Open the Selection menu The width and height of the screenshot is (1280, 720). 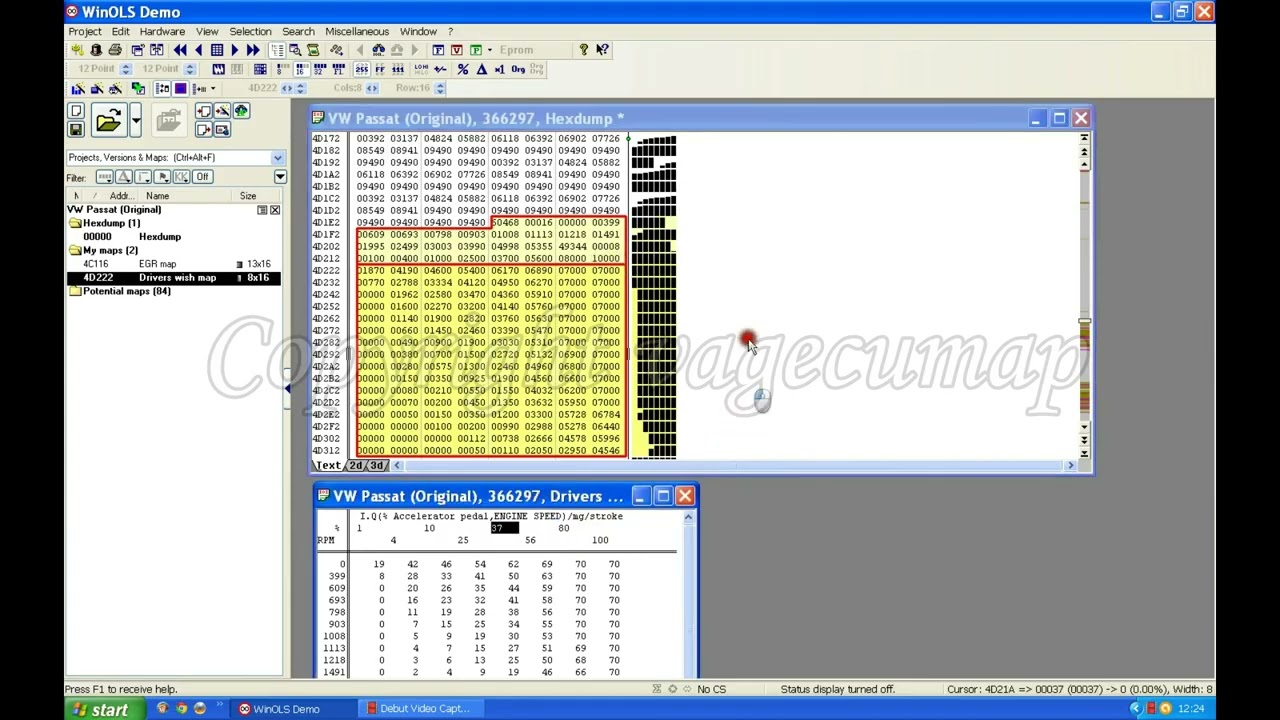point(250,31)
